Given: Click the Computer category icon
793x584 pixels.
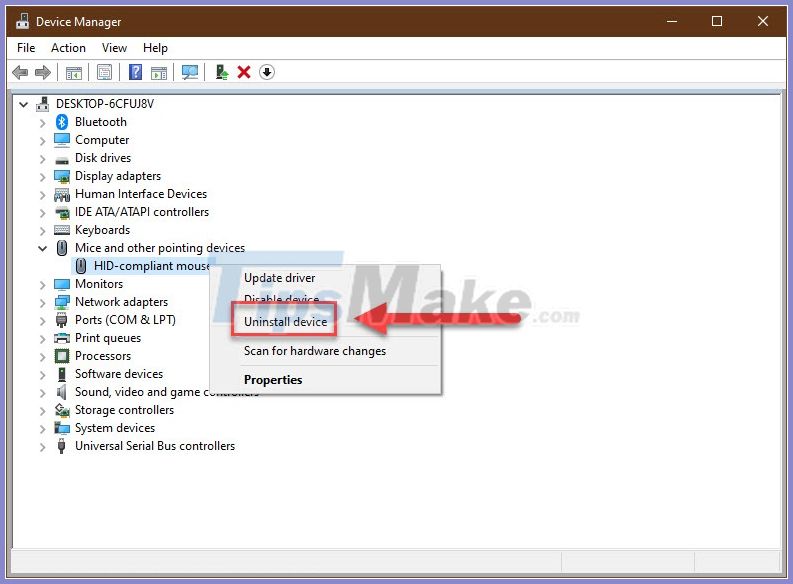Looking at the screenshot, I should 62,140.
